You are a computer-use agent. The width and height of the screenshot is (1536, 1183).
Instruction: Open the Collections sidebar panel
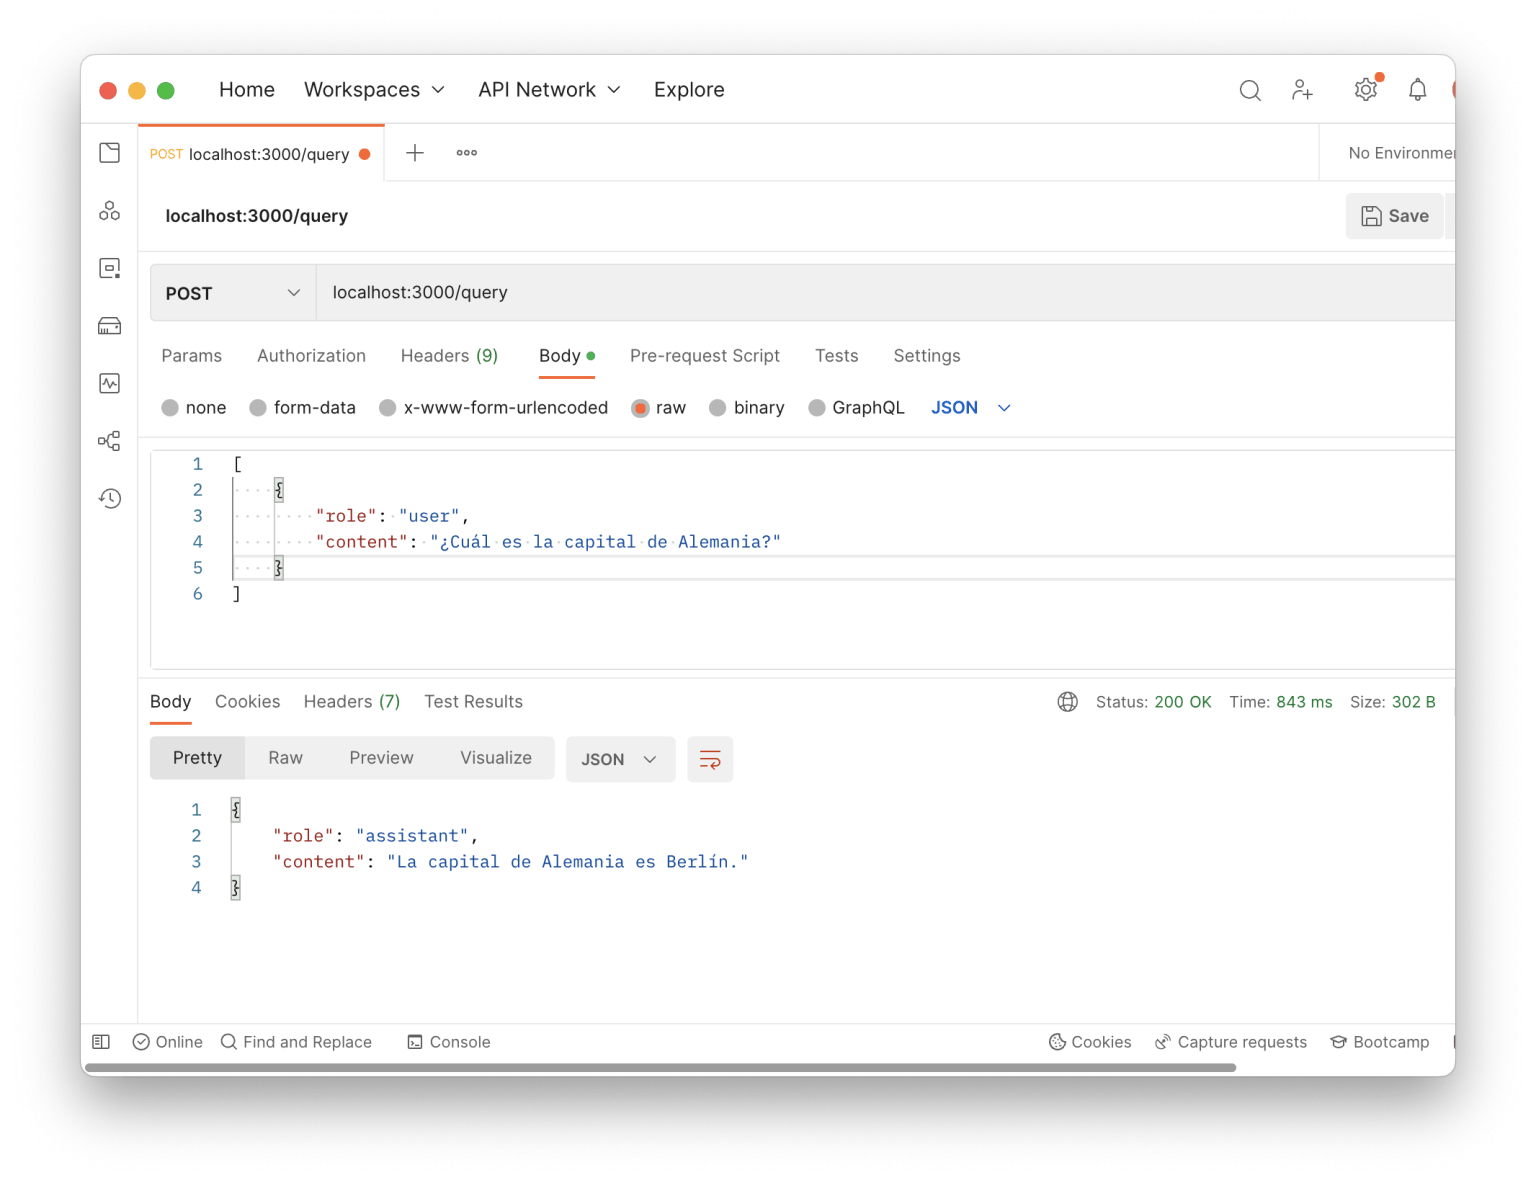pos(110,152)
